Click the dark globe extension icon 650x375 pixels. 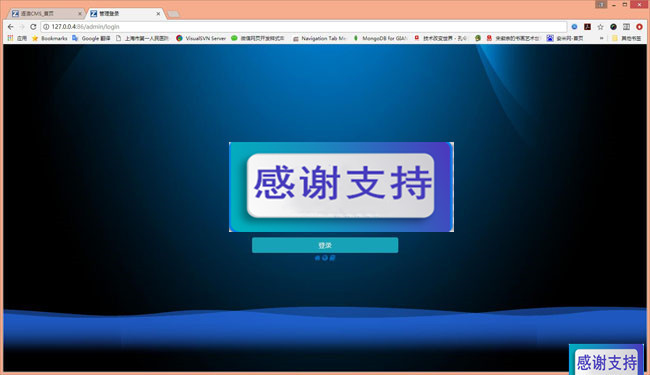(x=613, y=27)
